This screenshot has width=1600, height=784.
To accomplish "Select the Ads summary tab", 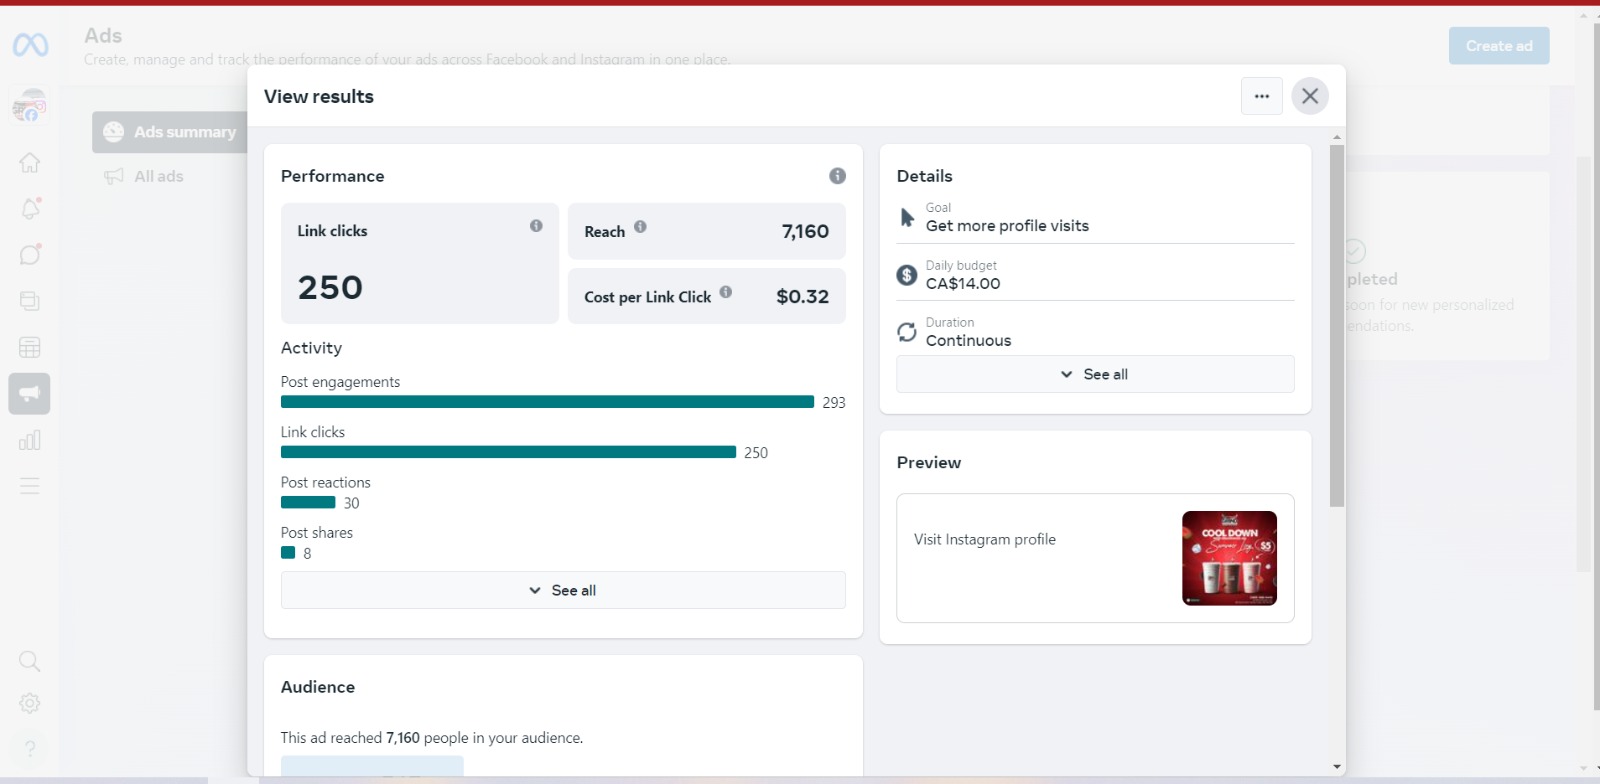I will pos(170,132).
